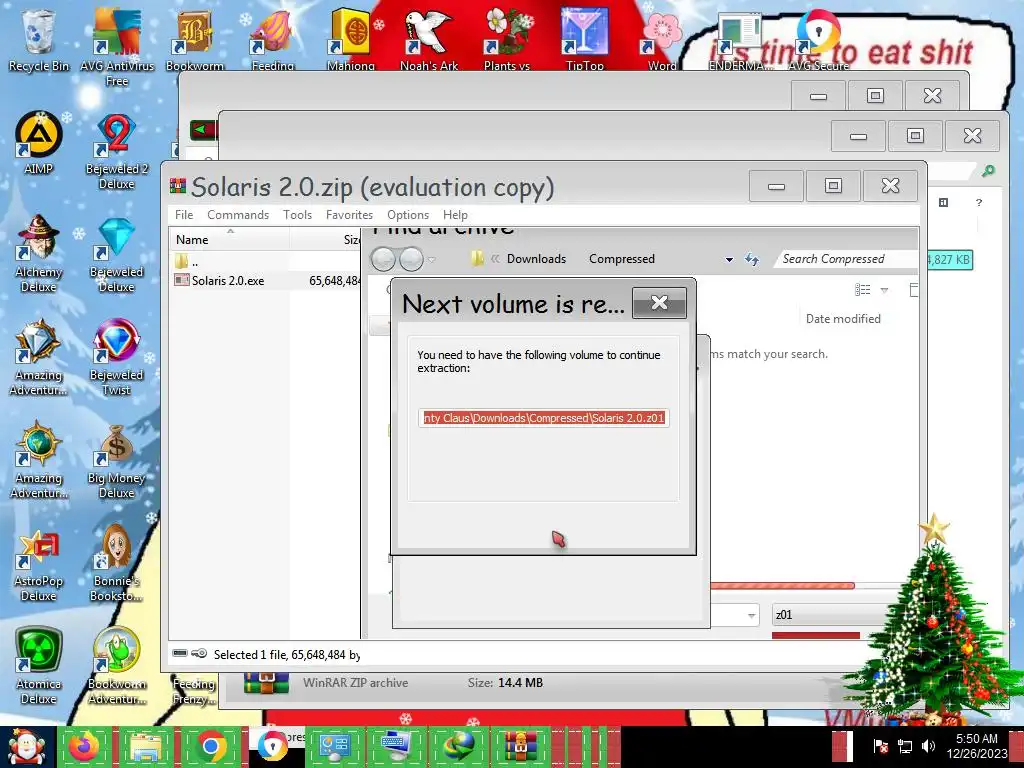Open Google Chrome from the taskbar
This screenshot has height=768, width=1024.
[x=211, y=747]
